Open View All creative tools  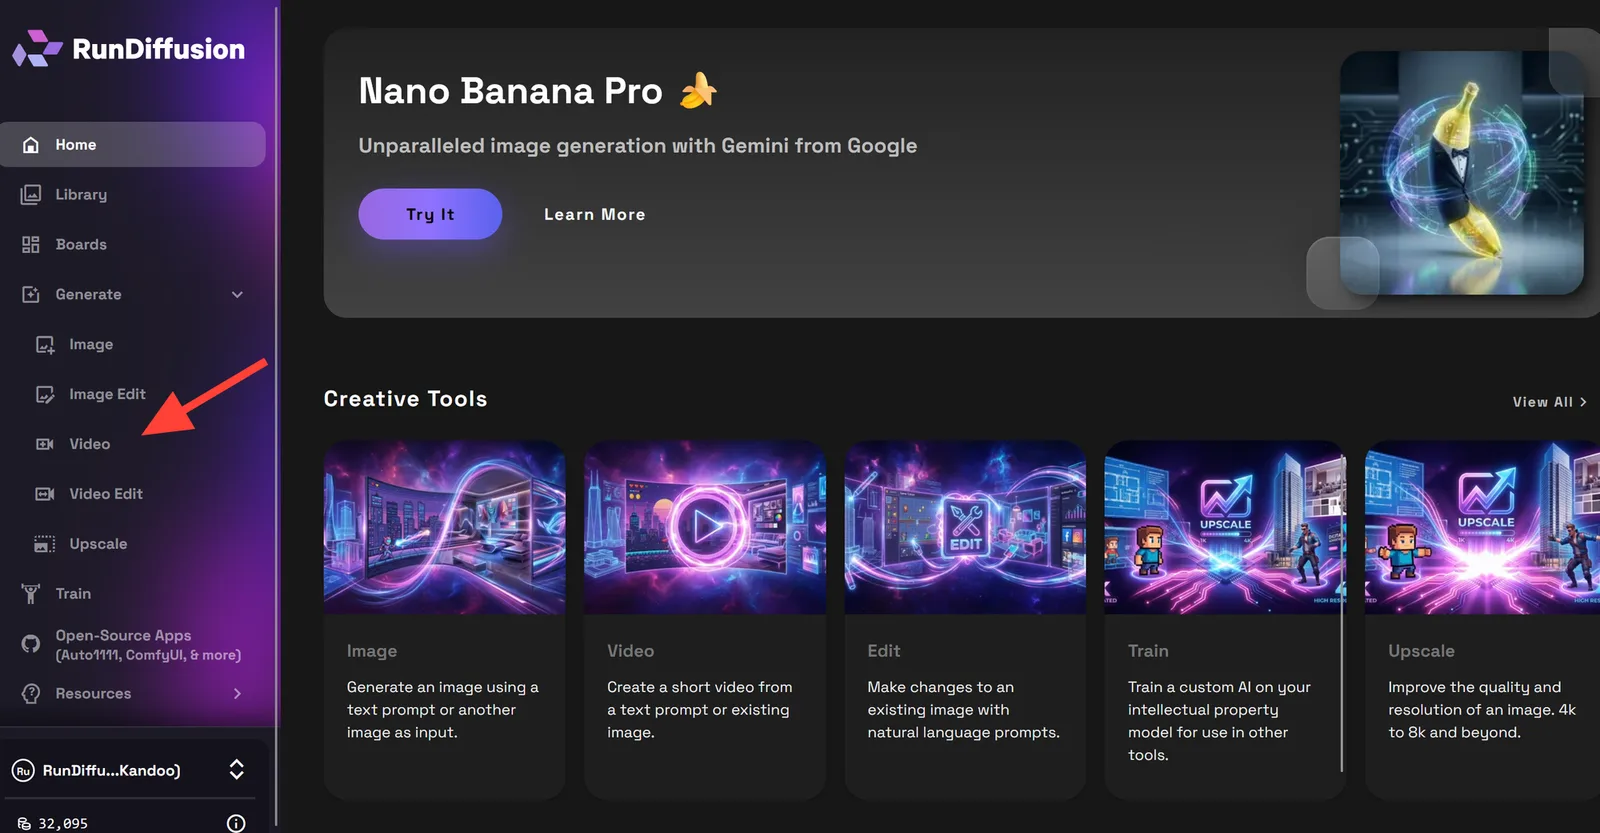1550,401
